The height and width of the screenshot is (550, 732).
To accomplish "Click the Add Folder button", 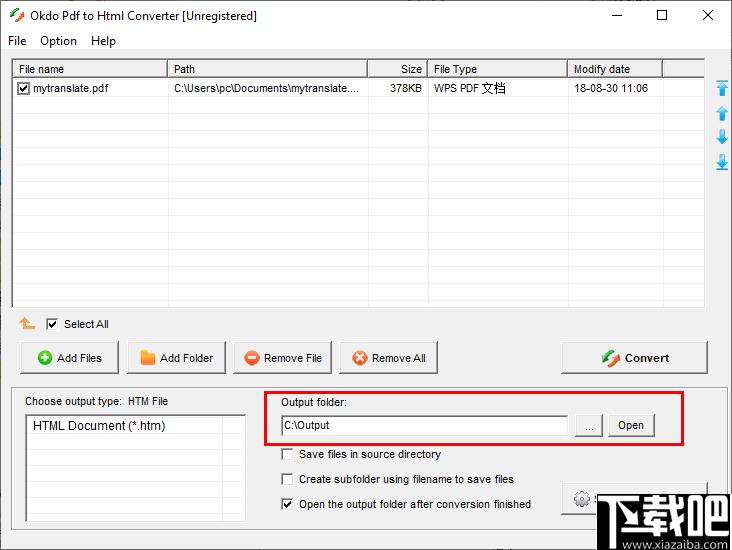I will tap(176, 358).
